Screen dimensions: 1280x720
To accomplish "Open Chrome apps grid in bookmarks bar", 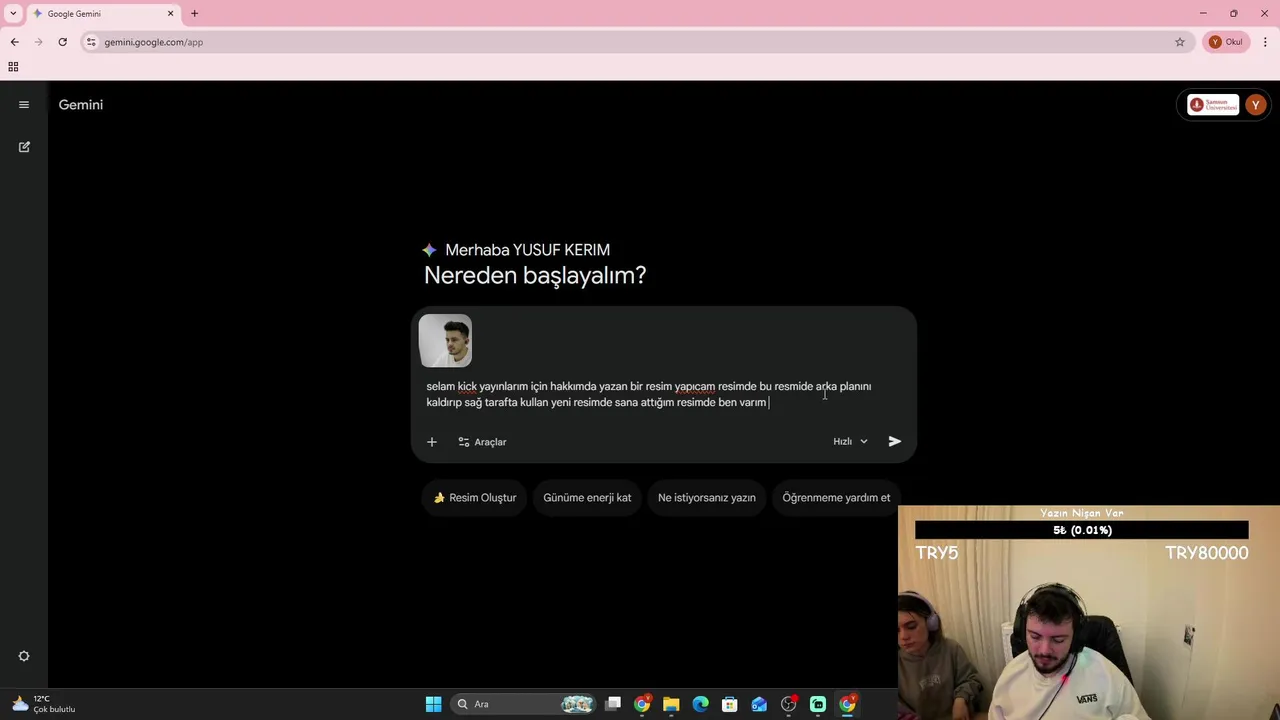I will tap(13, 67).
